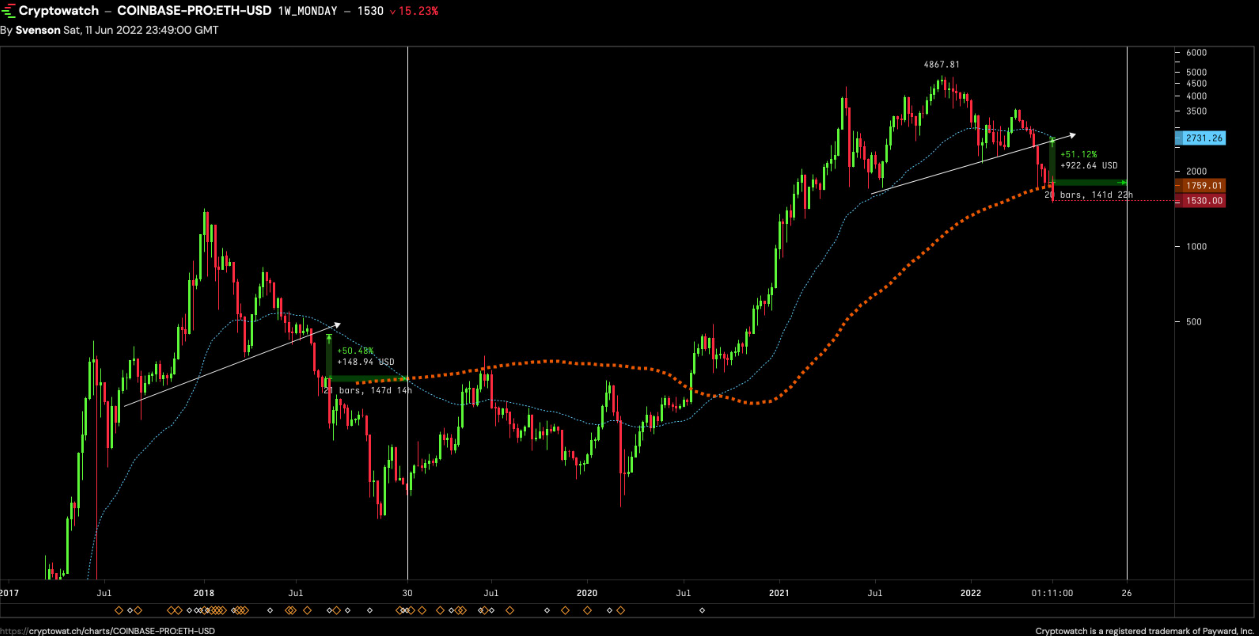Click the 6000 level on price axis
Screen dimensions: 1259x636
(x=1196, y=53)
